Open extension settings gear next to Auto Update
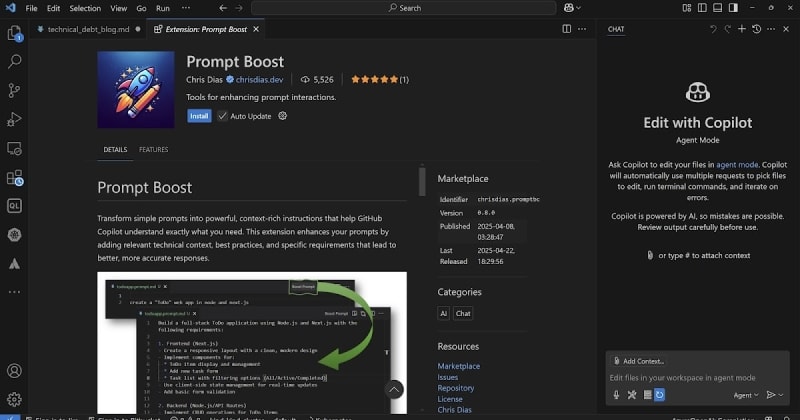This screenshot has height=420, width=800. pyautogui.click(x=283, y=116)
